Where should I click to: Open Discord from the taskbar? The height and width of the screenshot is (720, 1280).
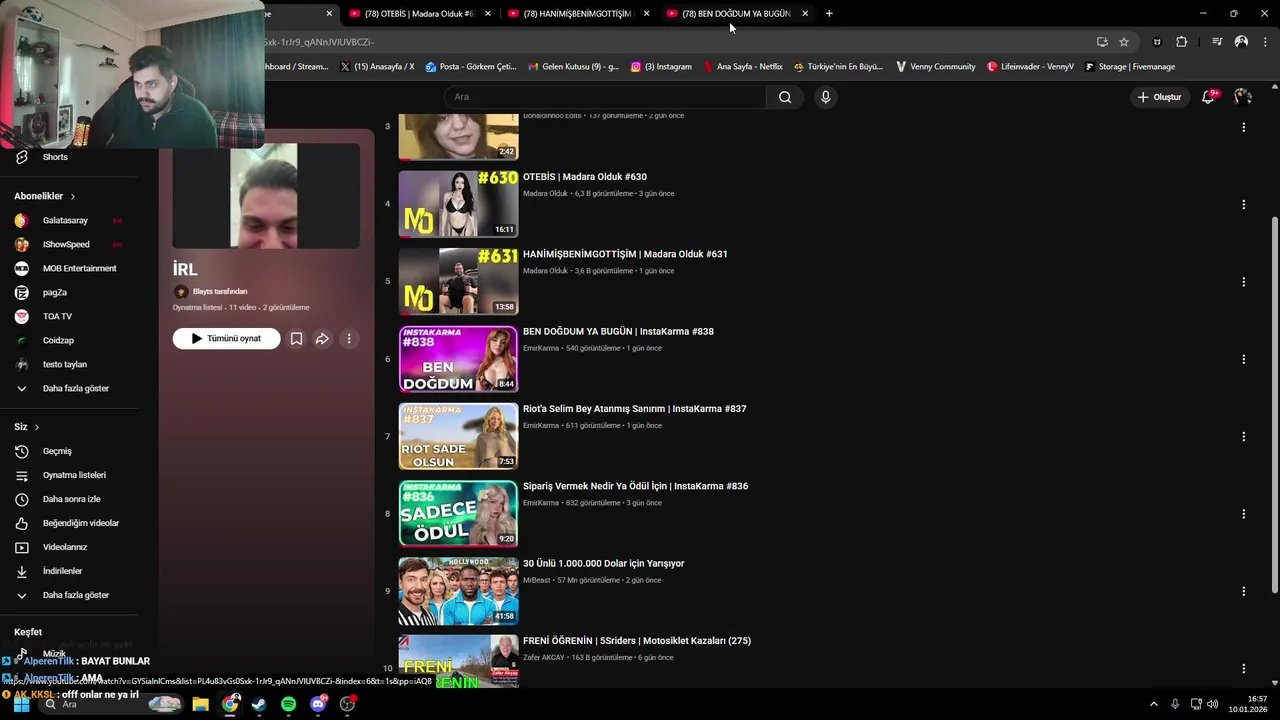click(x=318, y=704)
